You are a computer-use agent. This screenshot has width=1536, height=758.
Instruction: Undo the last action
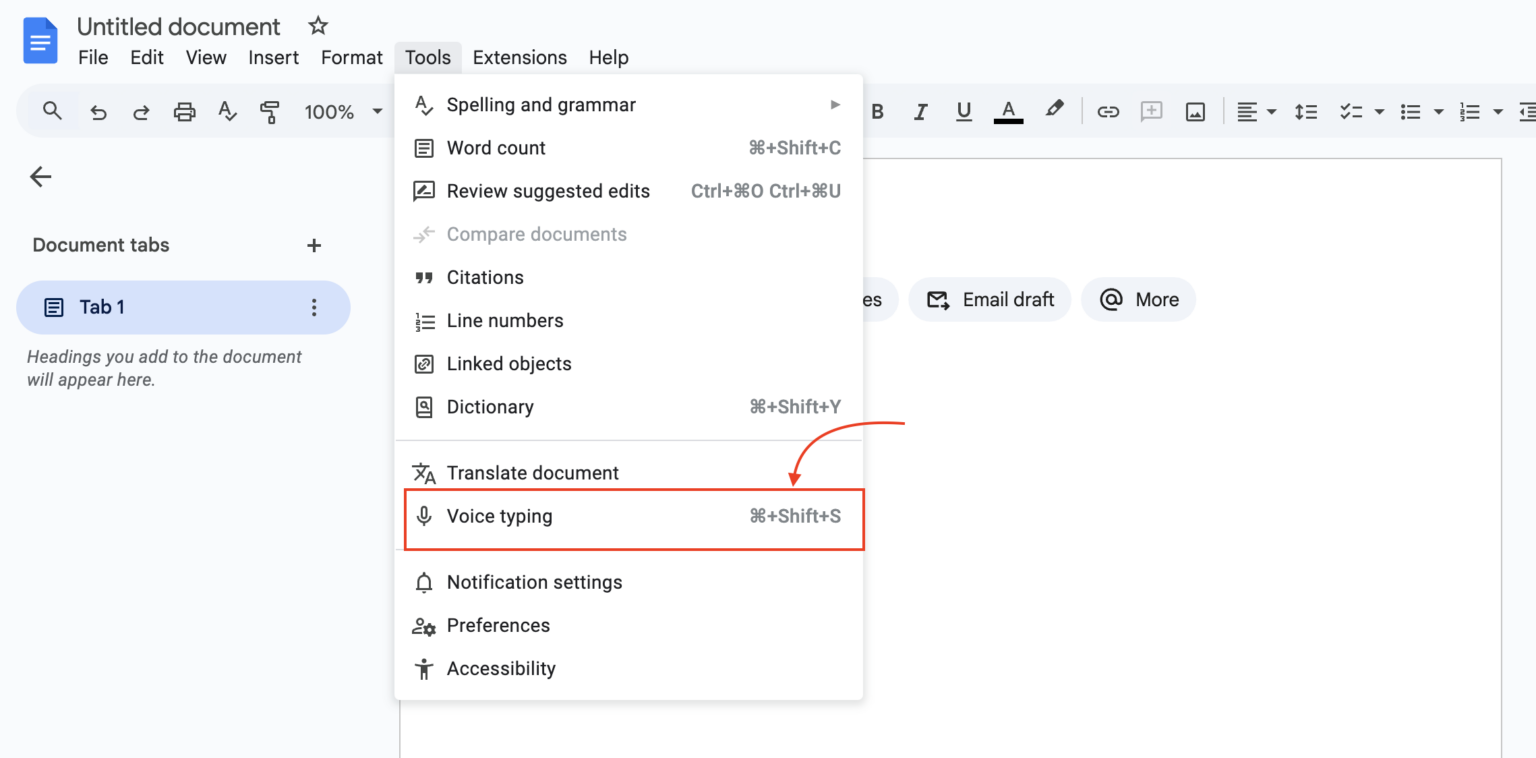(98, 111)
